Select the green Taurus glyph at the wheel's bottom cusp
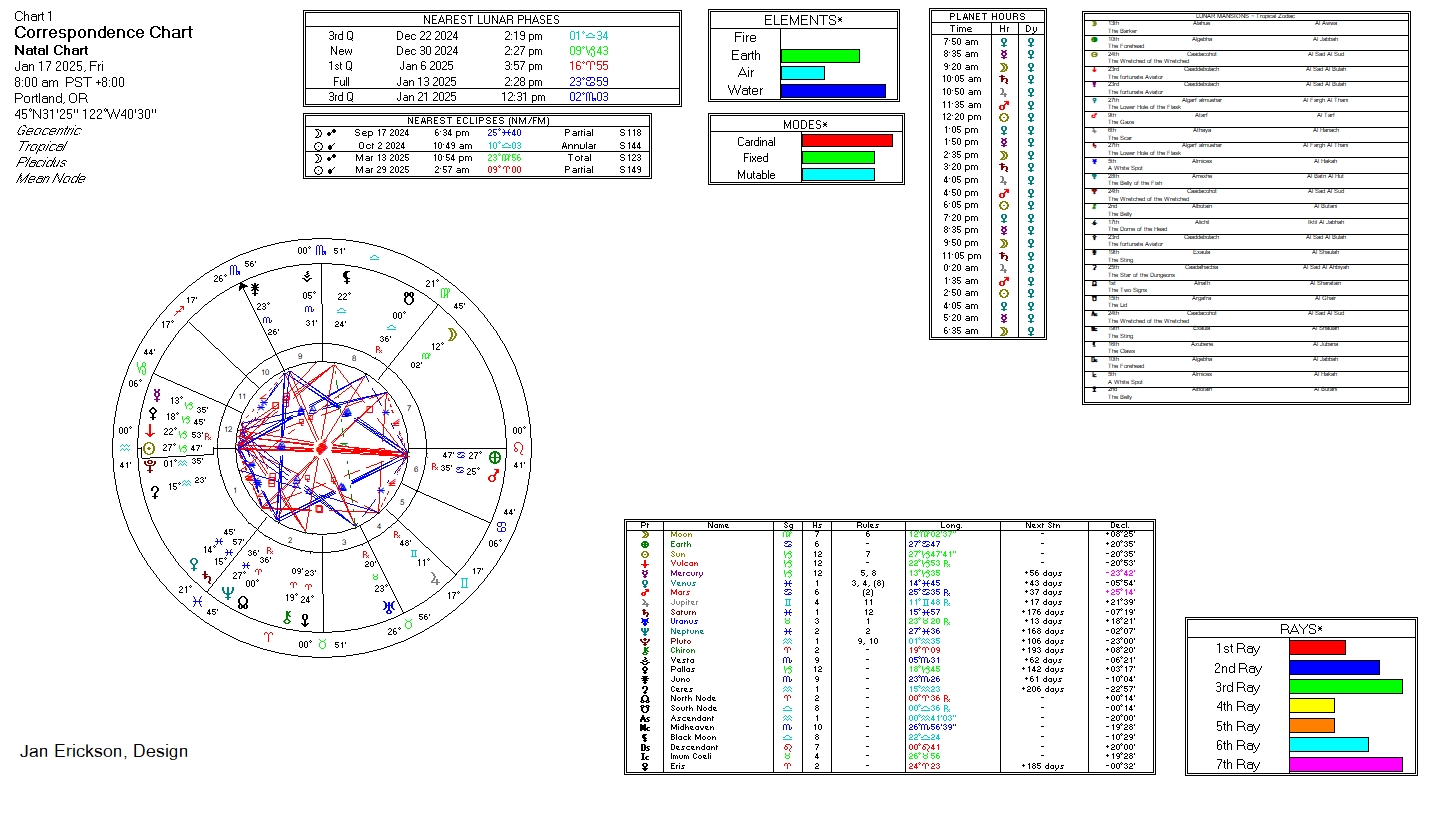 [x=322, y=646]
